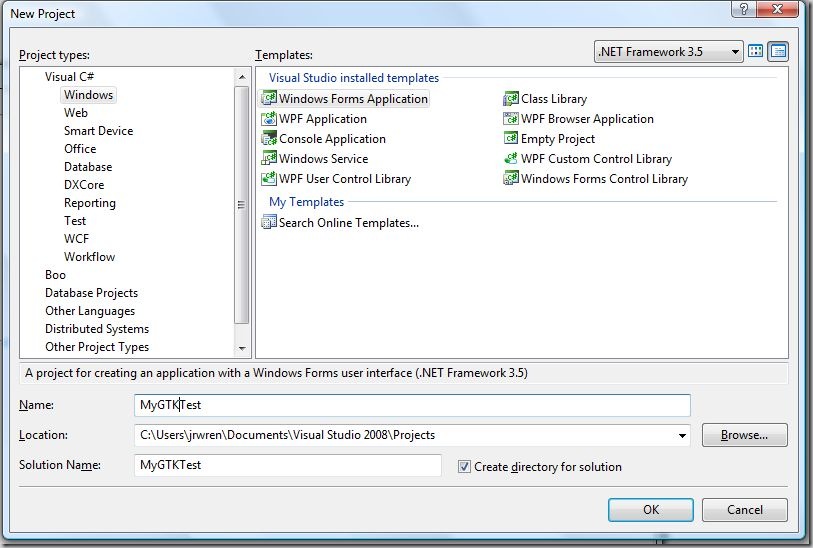Click the Console Application label

(332, 139)
